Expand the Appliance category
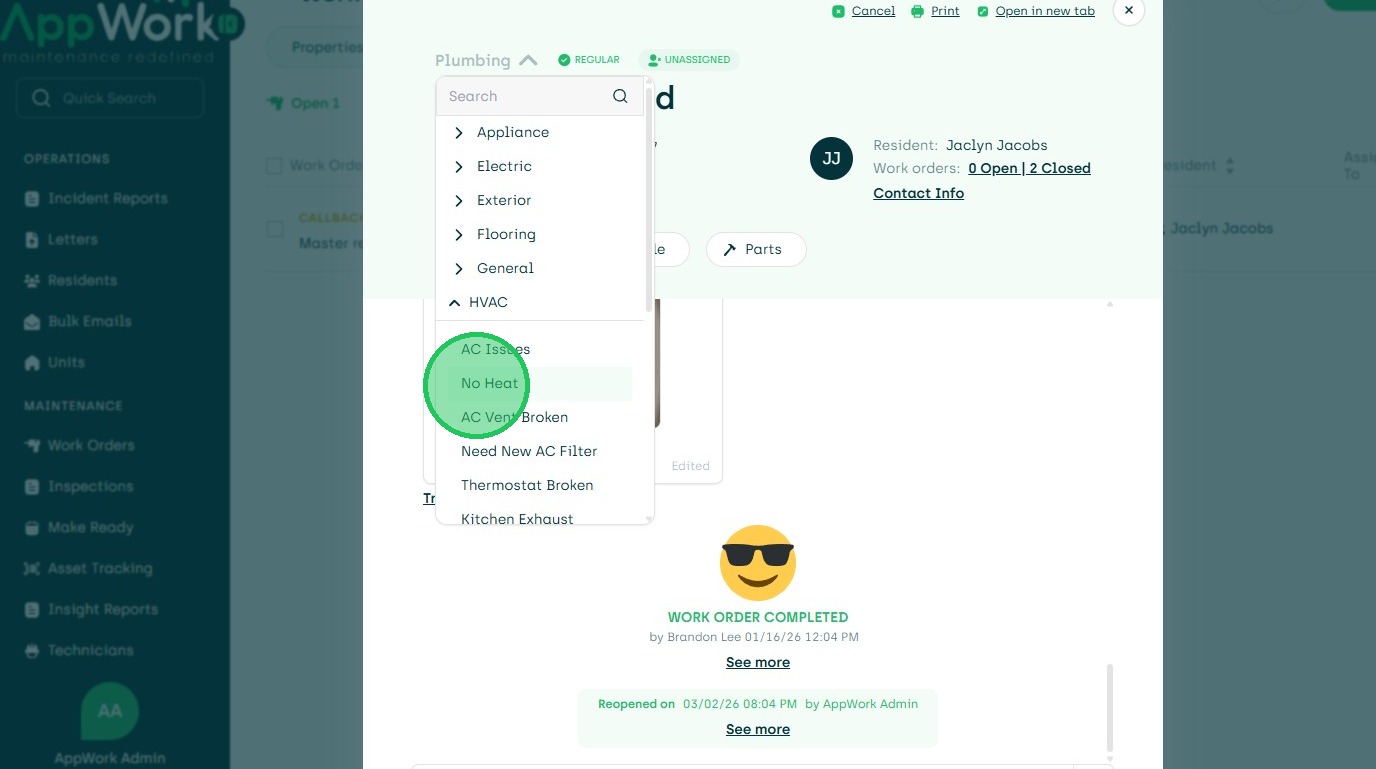The width and height of the screenshot is (1376, 769). (x=459, y=132)
